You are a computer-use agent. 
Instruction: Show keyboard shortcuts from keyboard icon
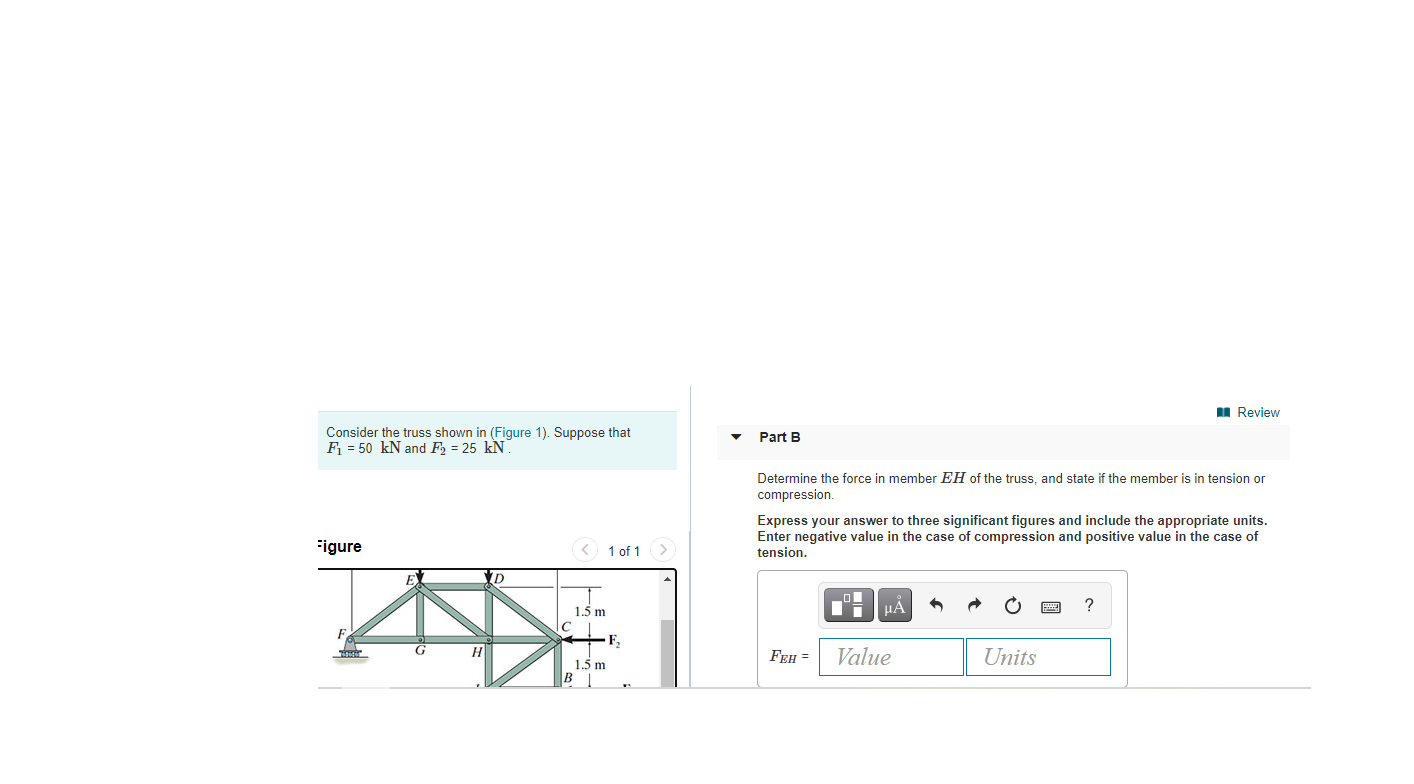tap(1051, 606)
